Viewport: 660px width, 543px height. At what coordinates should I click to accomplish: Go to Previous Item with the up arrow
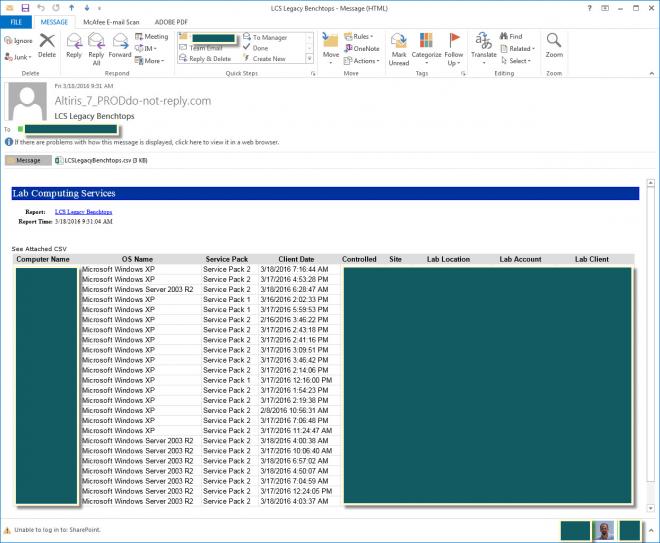click(72, 8)
